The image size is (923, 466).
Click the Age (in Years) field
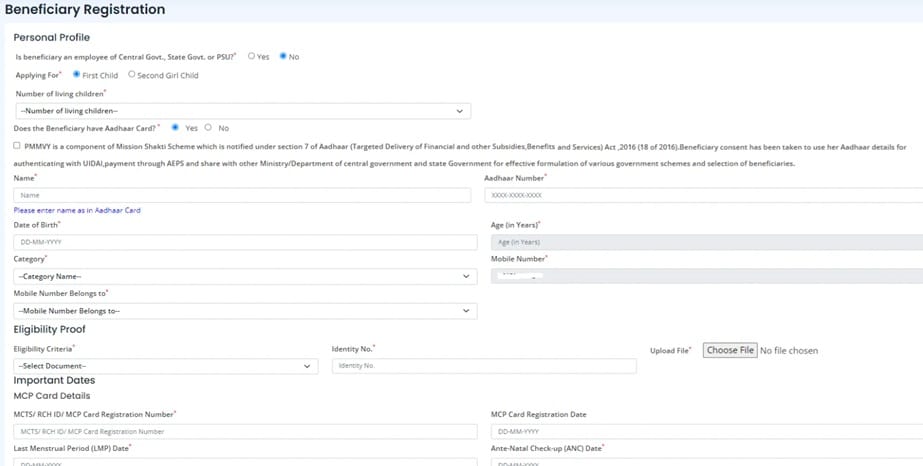click(x=707, y=242)
